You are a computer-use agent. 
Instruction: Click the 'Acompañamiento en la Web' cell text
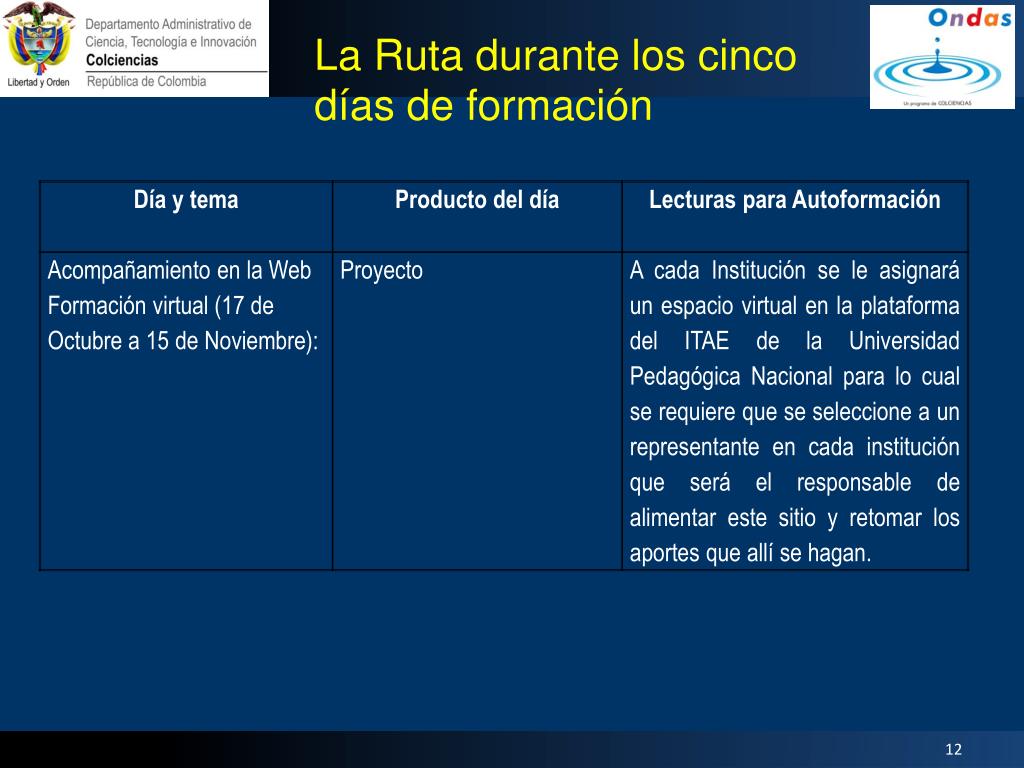point(179,270)
